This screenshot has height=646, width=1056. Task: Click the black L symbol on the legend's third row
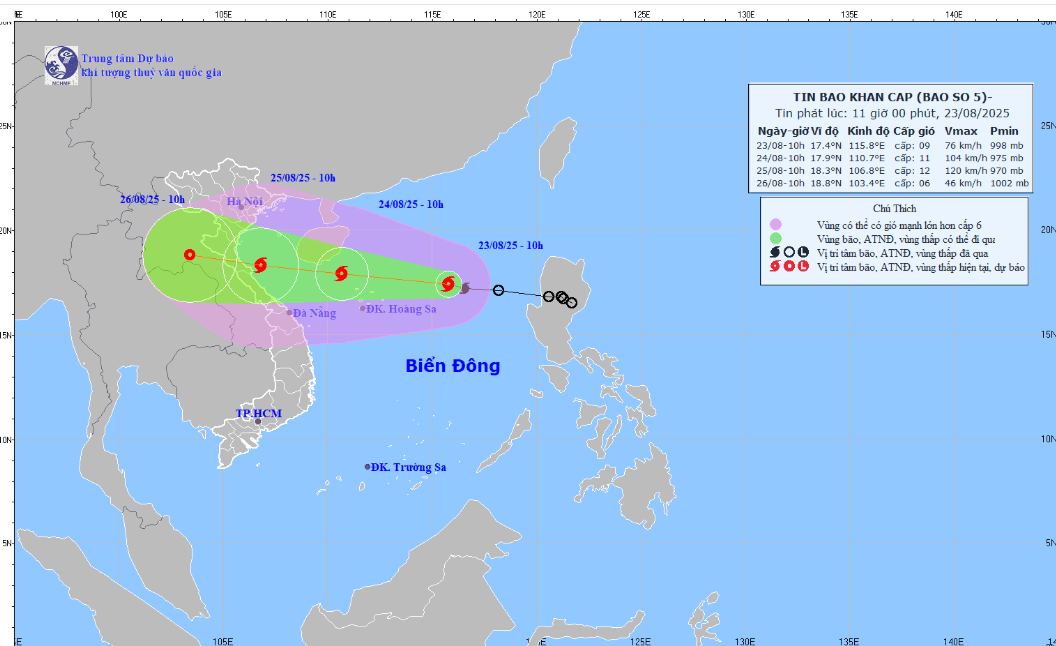tap(804, 252)
